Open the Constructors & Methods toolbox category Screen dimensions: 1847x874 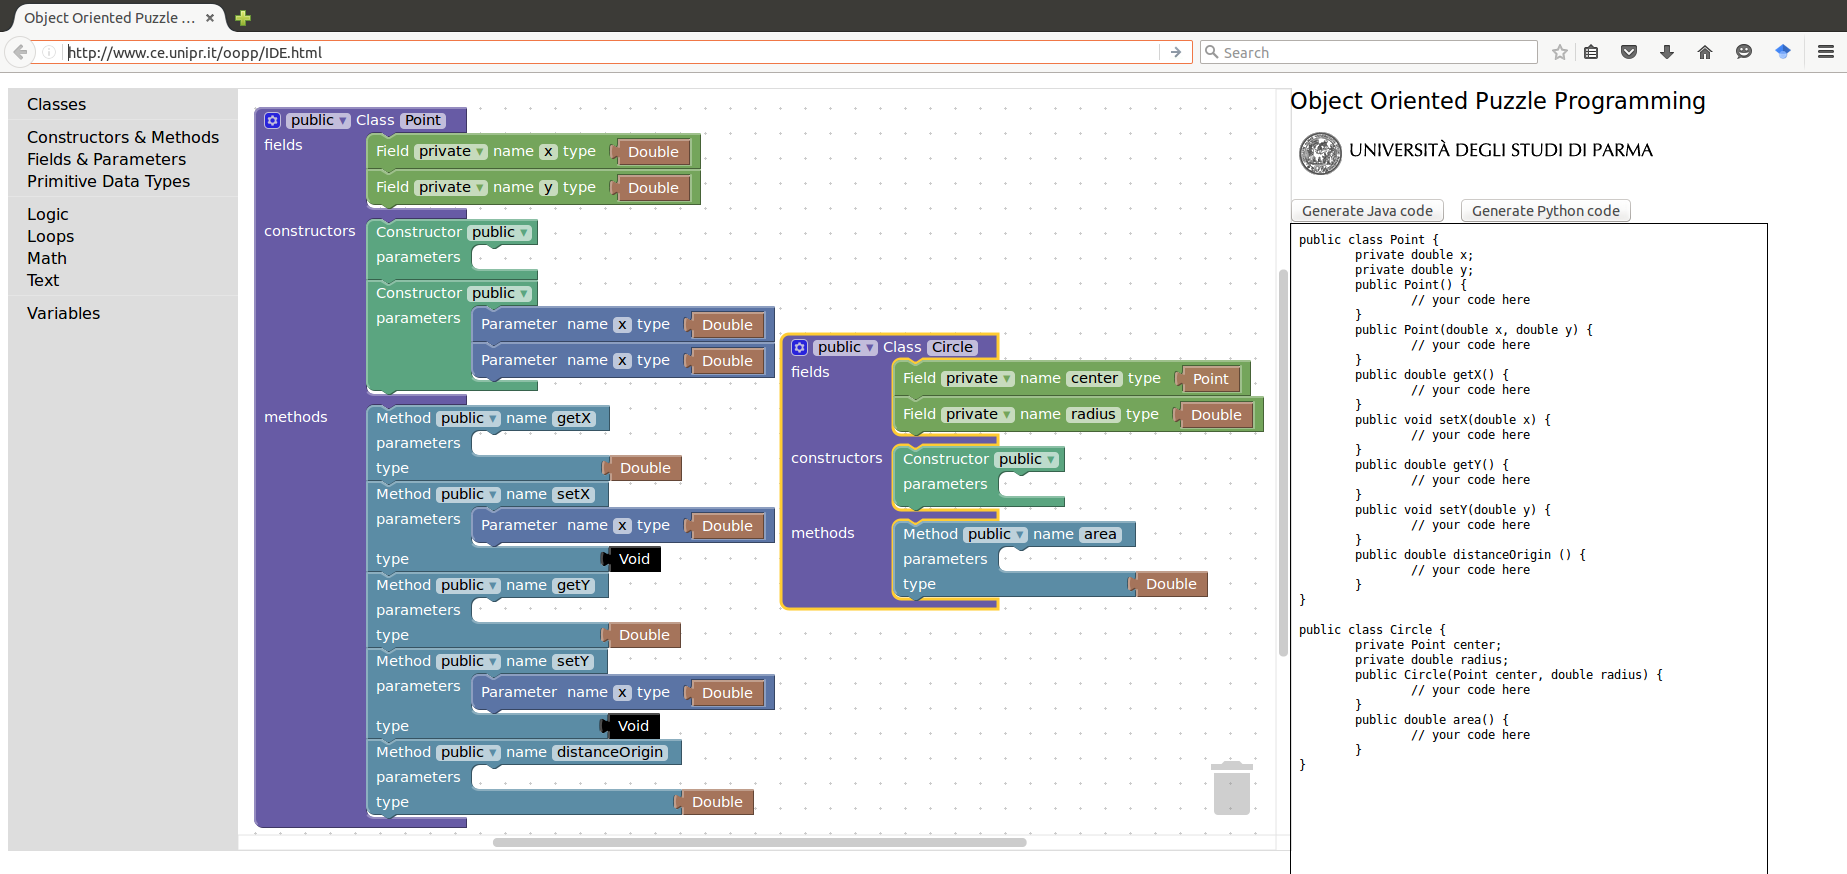point(123,137)
